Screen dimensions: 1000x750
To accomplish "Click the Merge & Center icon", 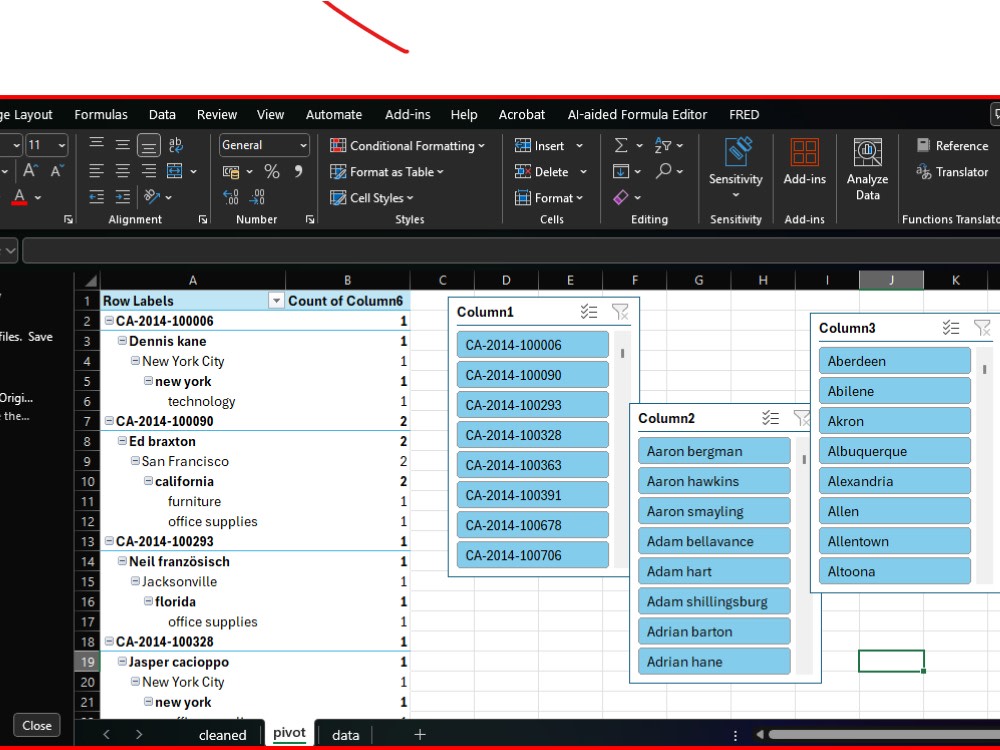I will tap(174, 171).
